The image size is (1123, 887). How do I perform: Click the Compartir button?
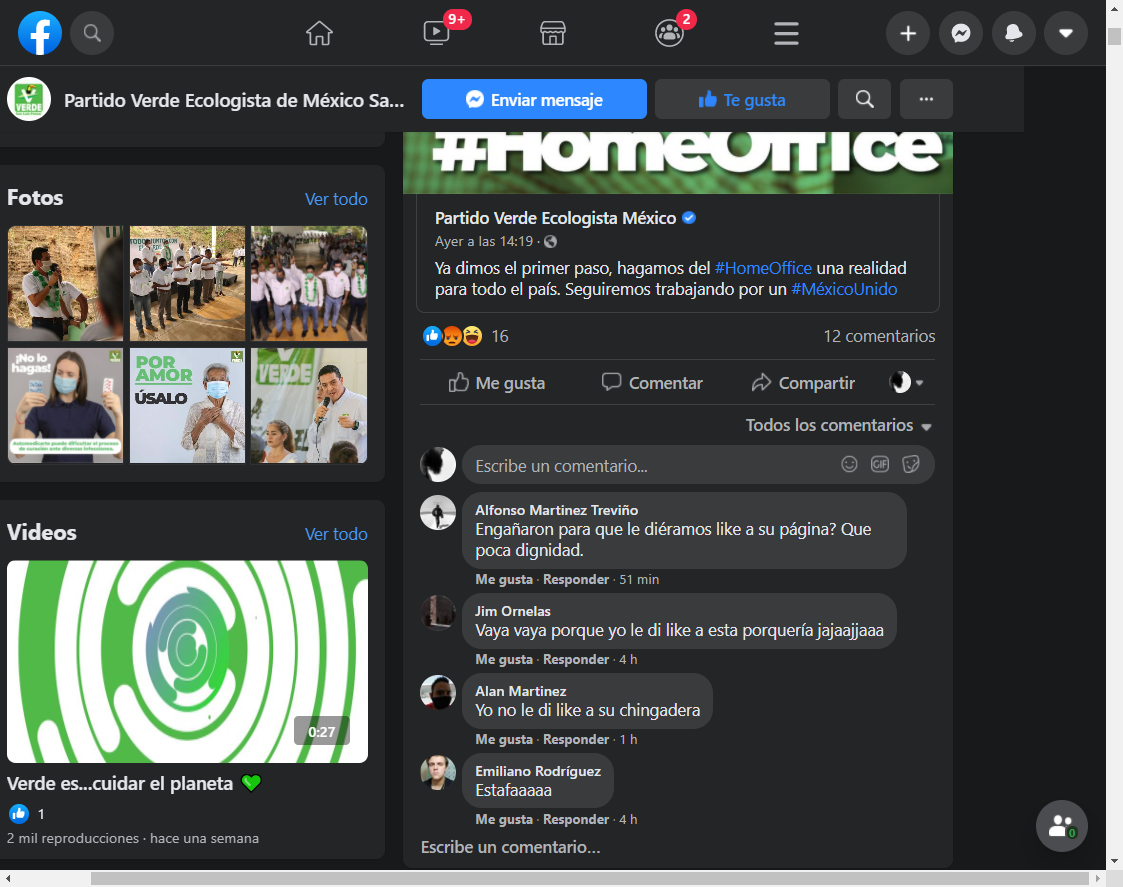[x=804, y=383]
